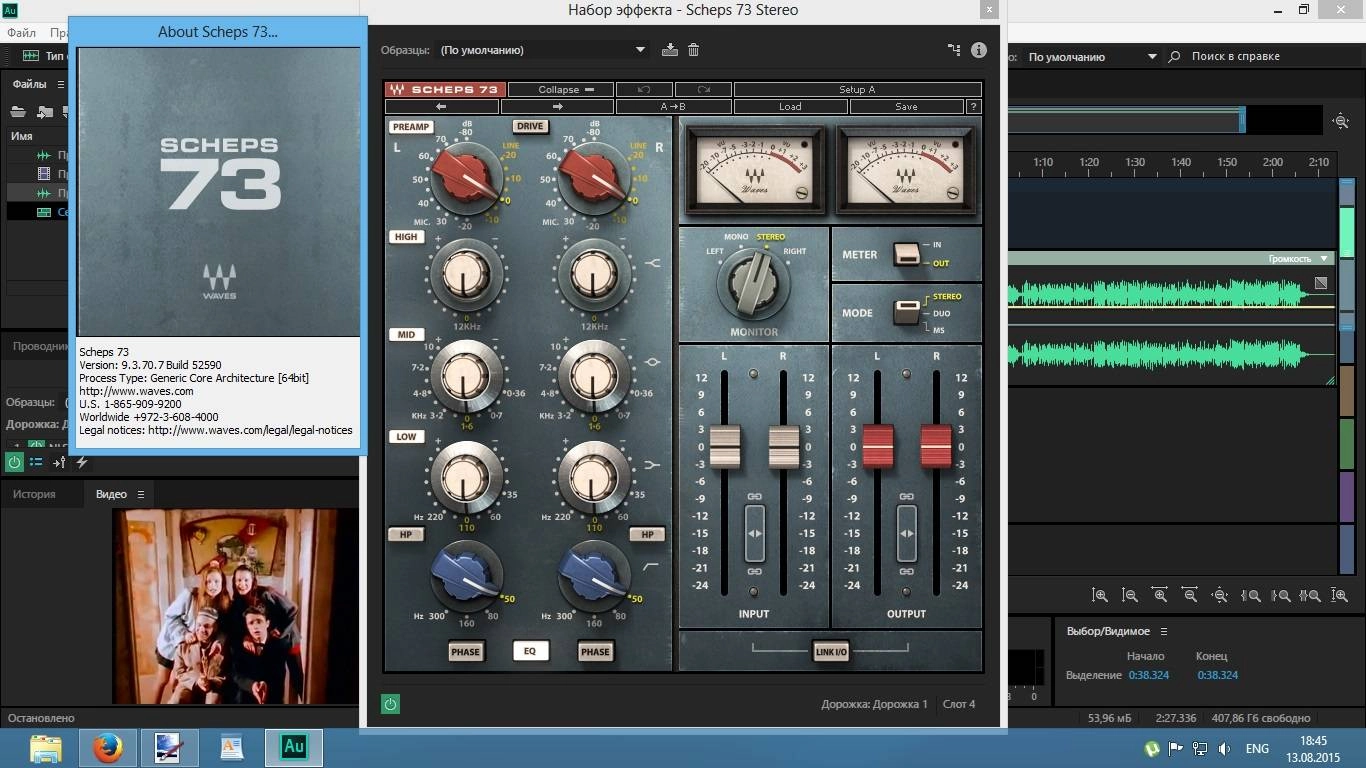Click the search magnifier in help field
Image resolution: width=1366 pixels, height=768 pixels.
pos(1174,57)
